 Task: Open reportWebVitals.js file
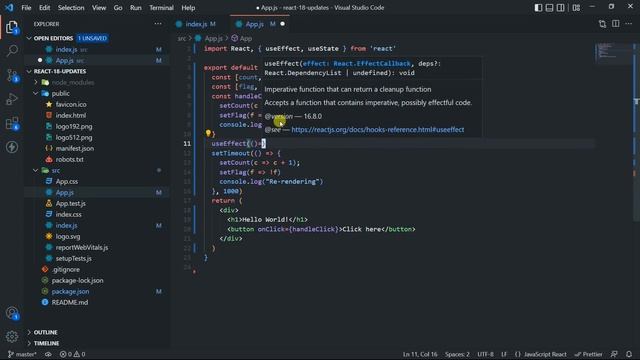click(x=82, y=247)
